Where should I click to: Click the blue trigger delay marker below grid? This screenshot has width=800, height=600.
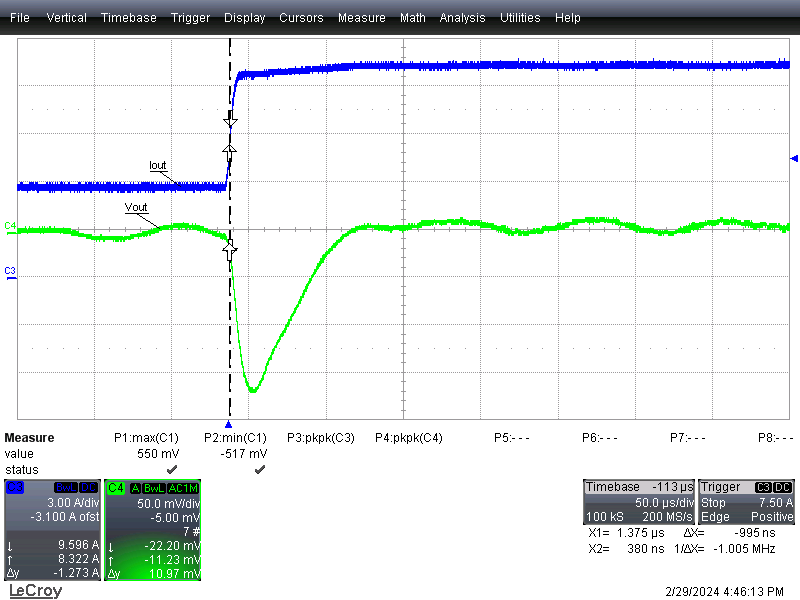click(x=229, y=425)
